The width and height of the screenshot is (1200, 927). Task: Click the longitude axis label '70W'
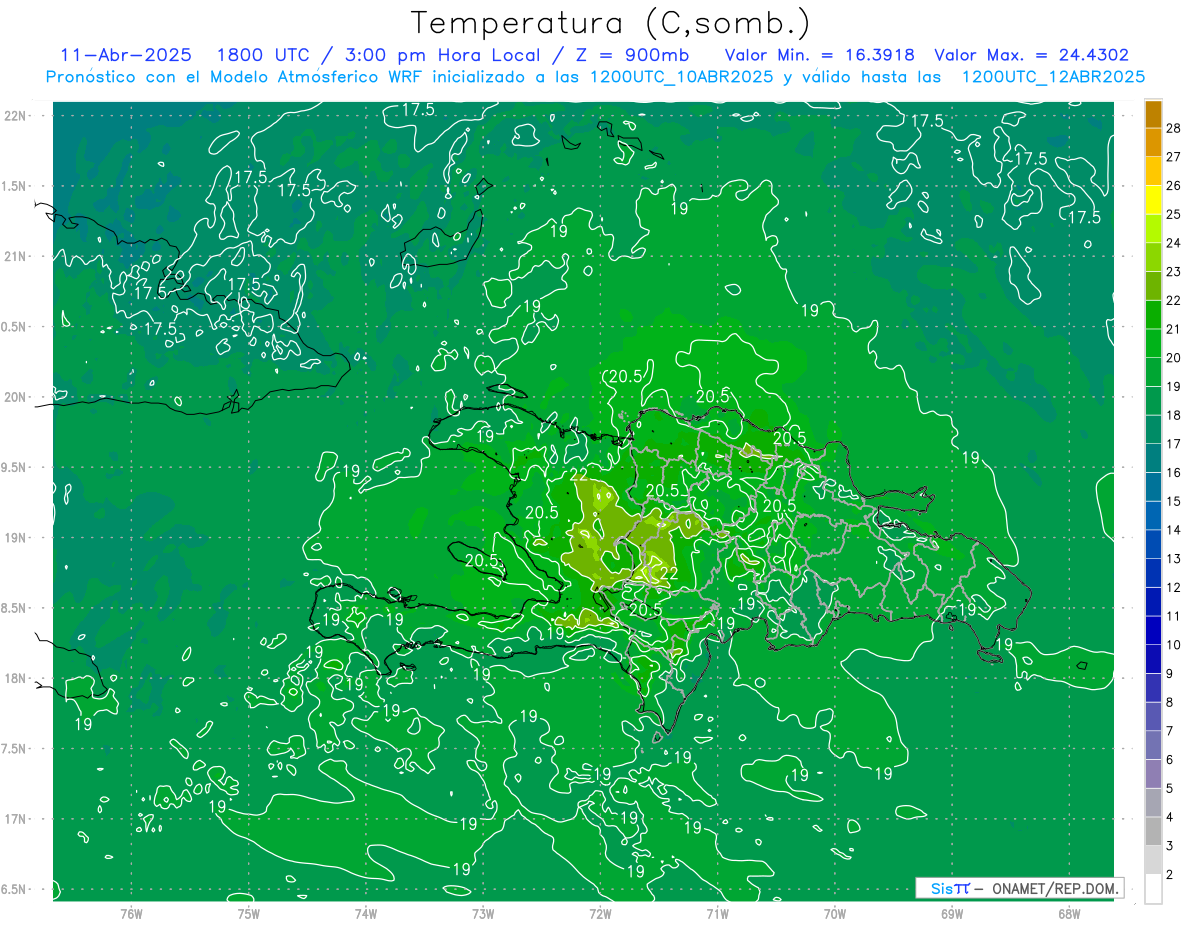click(835, 914)
